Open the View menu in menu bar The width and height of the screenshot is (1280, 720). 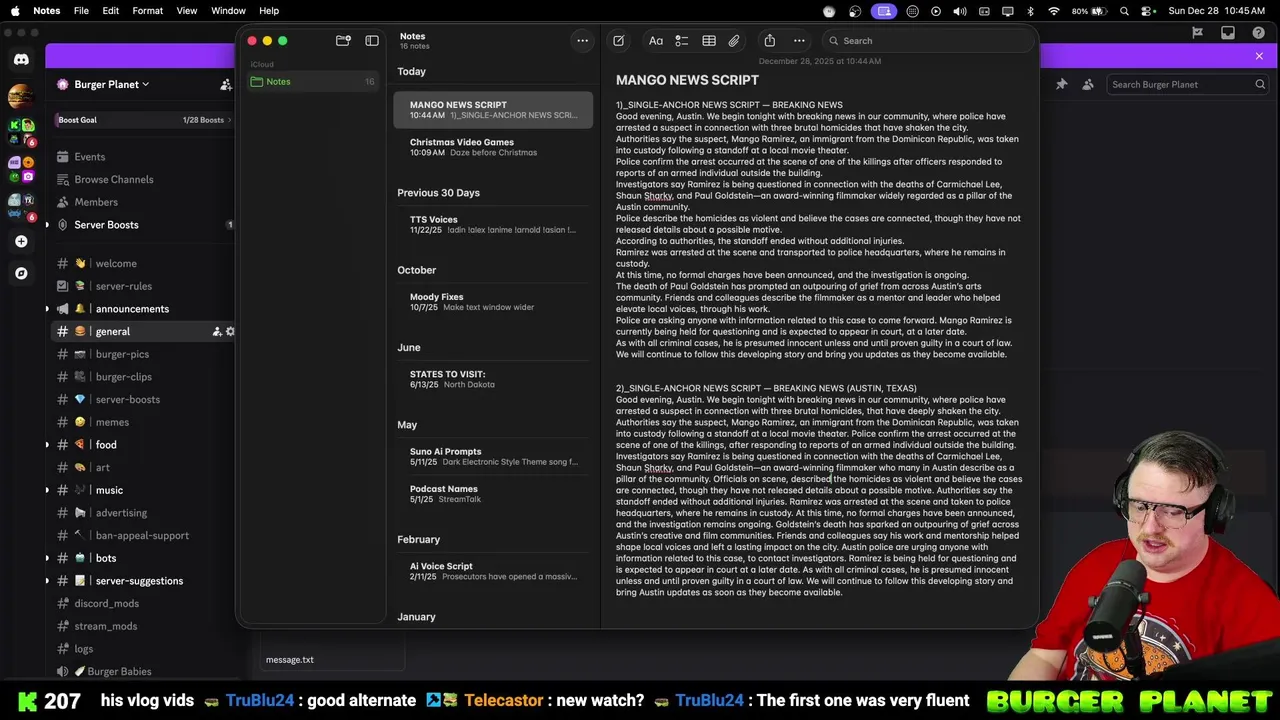187,11
